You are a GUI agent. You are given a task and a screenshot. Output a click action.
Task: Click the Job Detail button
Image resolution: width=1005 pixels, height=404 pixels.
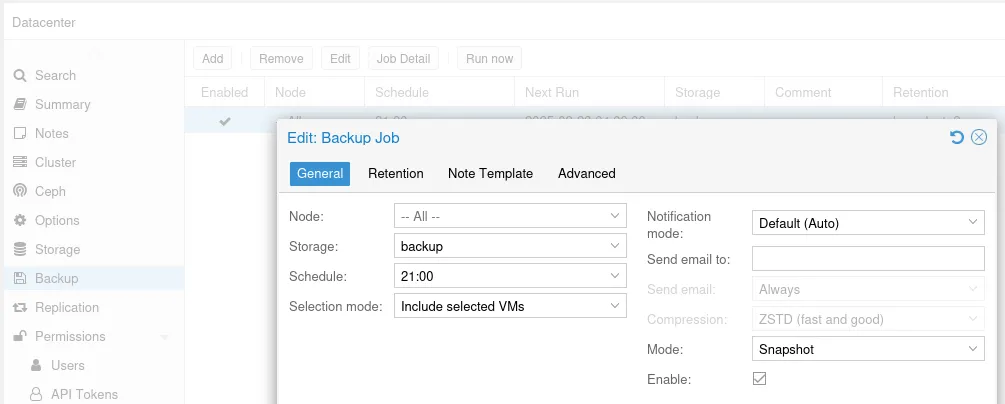pyautogui.click(x=403, y=58)
